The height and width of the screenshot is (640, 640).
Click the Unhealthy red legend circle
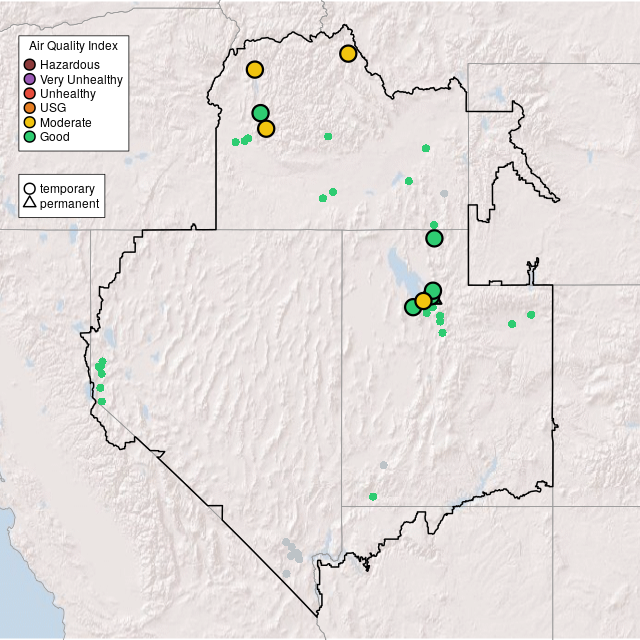30,94
